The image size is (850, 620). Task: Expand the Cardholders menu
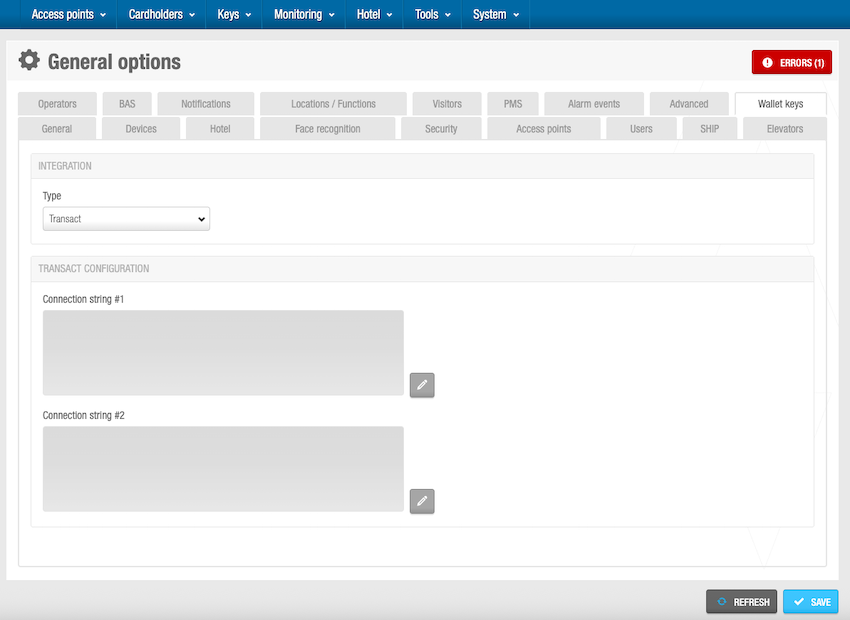(x=162, y=15)
